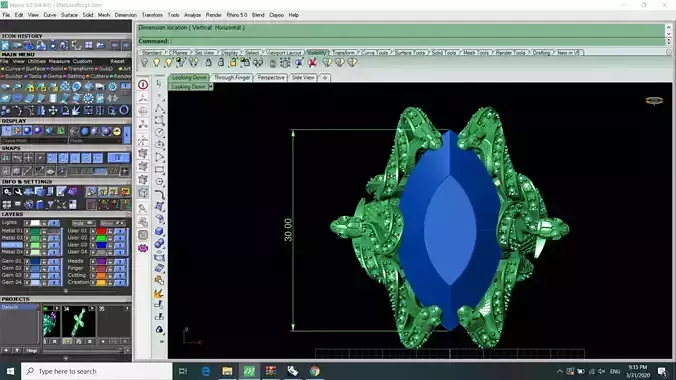
Task: Click the four-way move arrows icon in Main Menu
Action: pyautogui.click(x=53, y=111)
